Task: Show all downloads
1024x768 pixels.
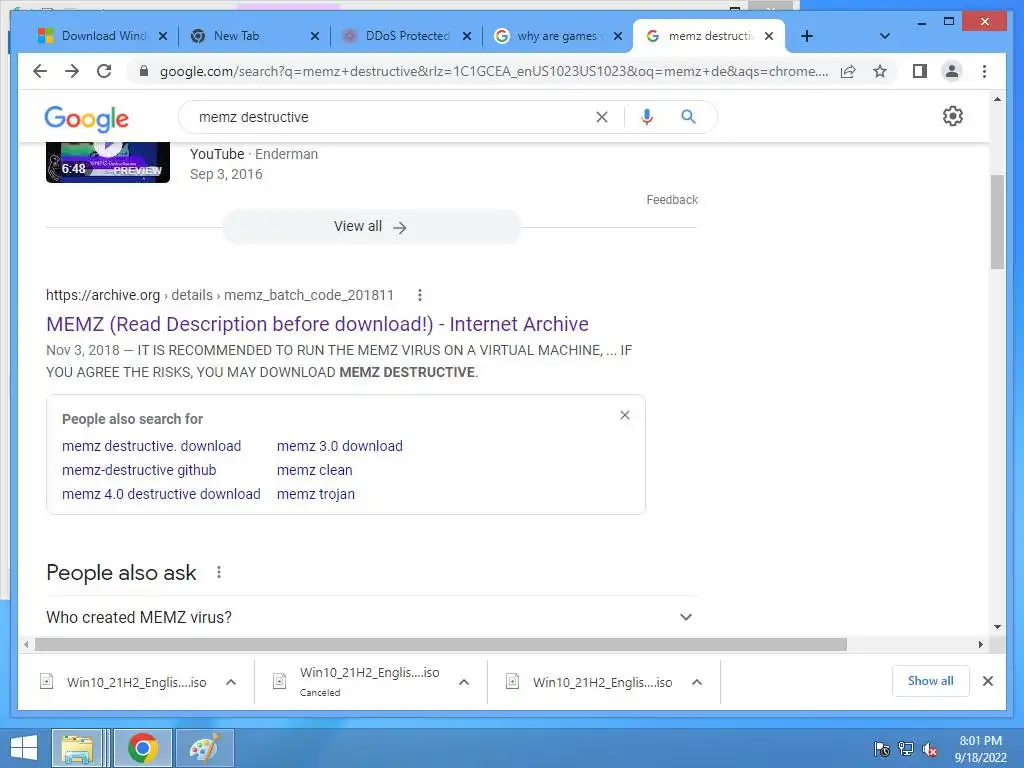Action: (x=930, y=681)
